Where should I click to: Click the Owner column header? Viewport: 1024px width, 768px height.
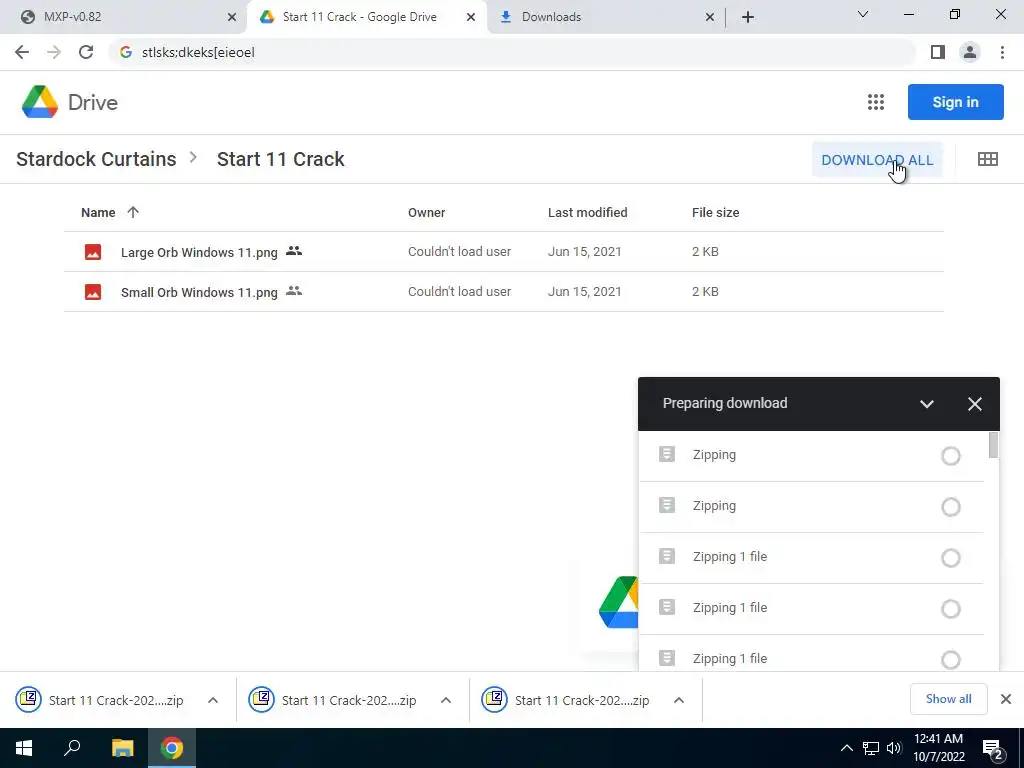[x=426, y=212]
